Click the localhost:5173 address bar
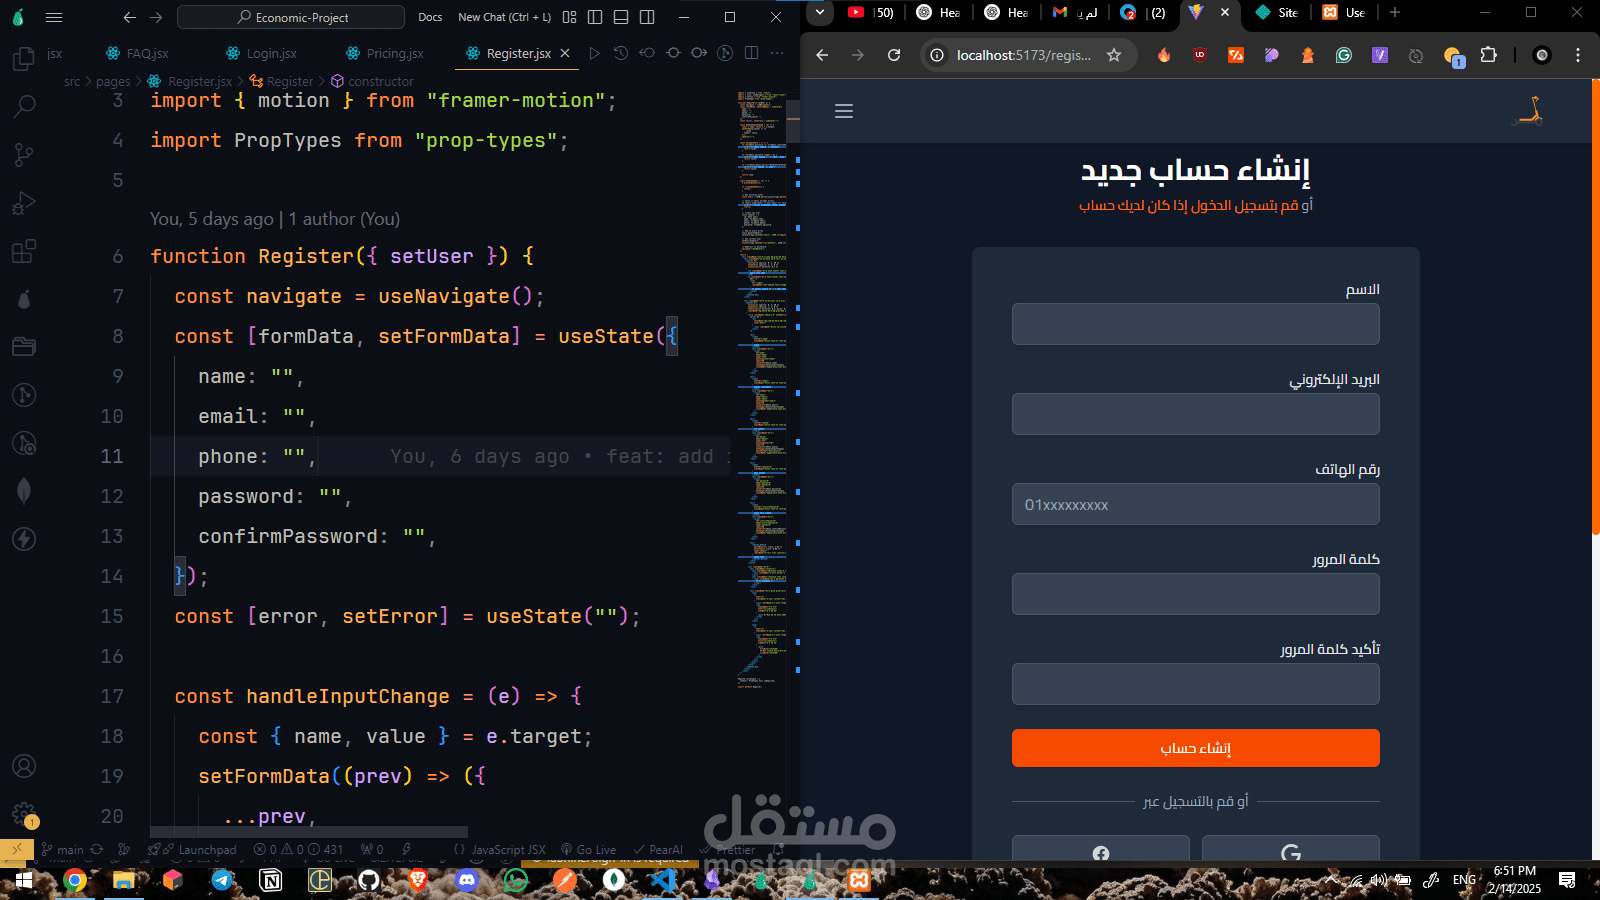This screenshot has height=900, width=1600. (1023, 55)
